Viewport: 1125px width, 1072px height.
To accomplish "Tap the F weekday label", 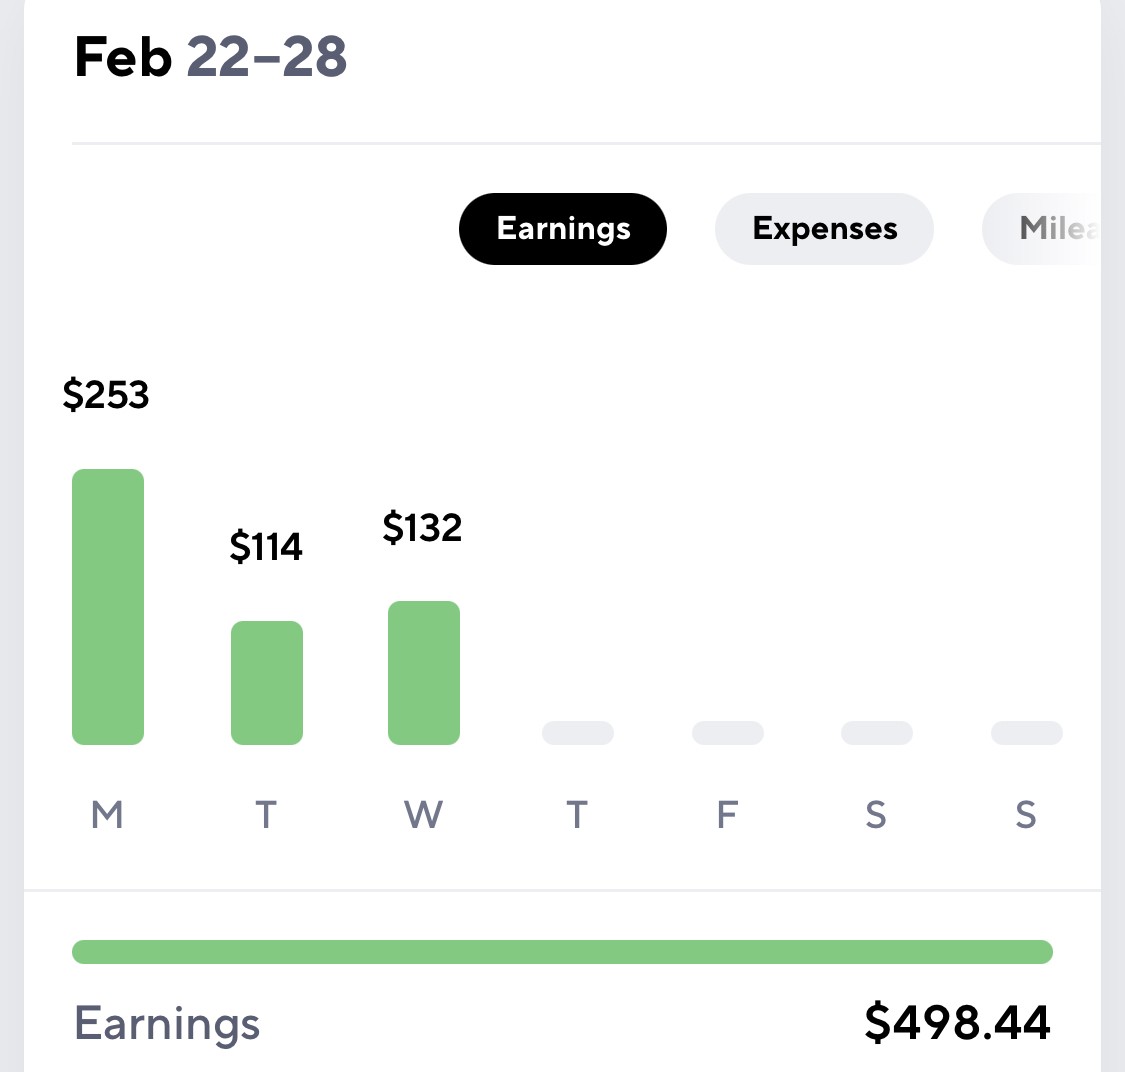I will [728, 815].
